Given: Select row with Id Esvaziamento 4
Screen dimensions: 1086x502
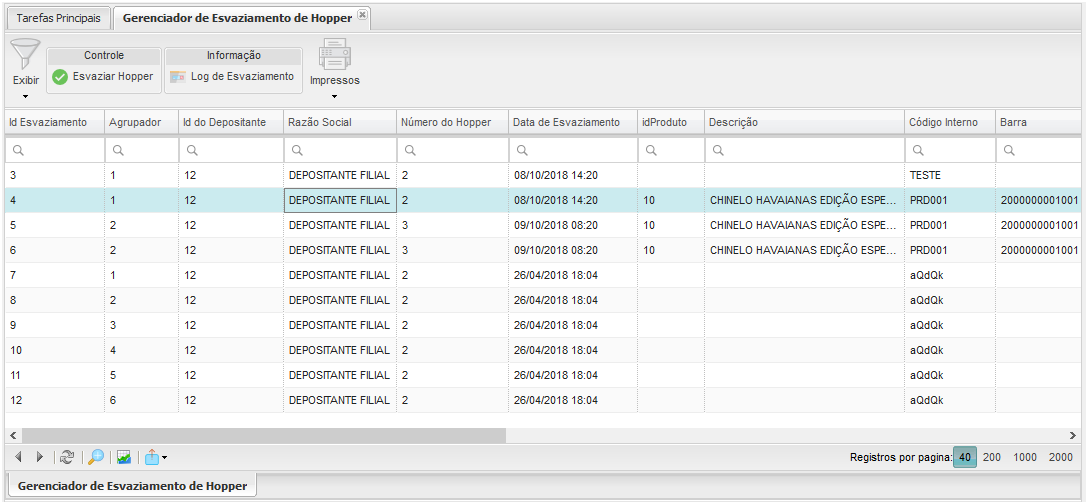Looking at the screenshot, I should [x=542, y=200].
